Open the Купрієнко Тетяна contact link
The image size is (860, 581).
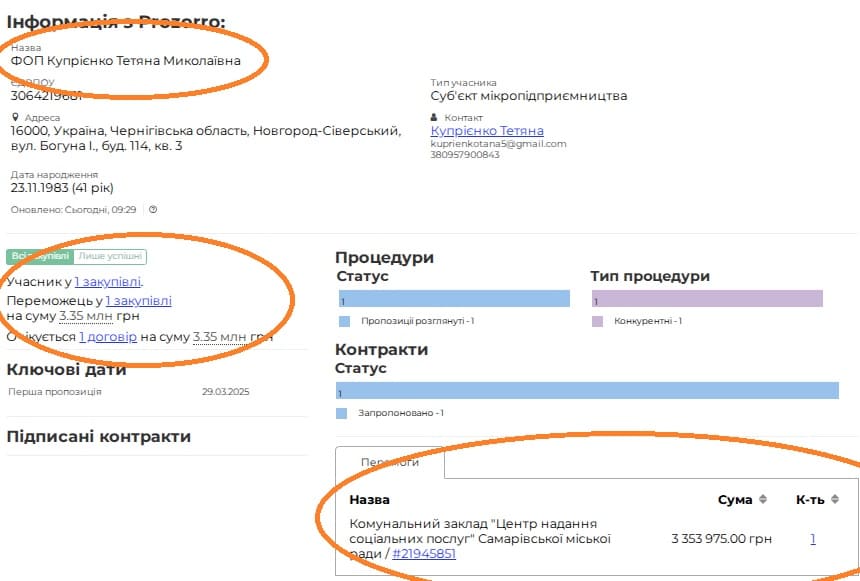[487, 131]
